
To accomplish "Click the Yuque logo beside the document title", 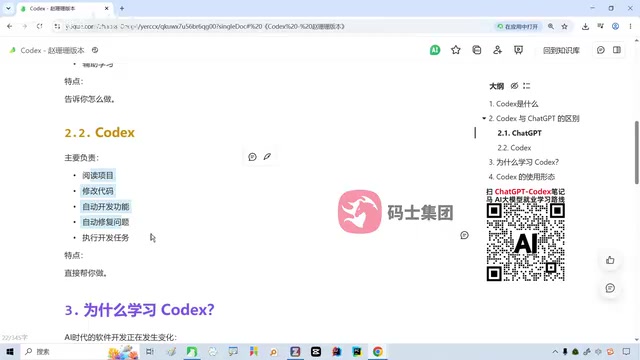I will tap(13, 50).
